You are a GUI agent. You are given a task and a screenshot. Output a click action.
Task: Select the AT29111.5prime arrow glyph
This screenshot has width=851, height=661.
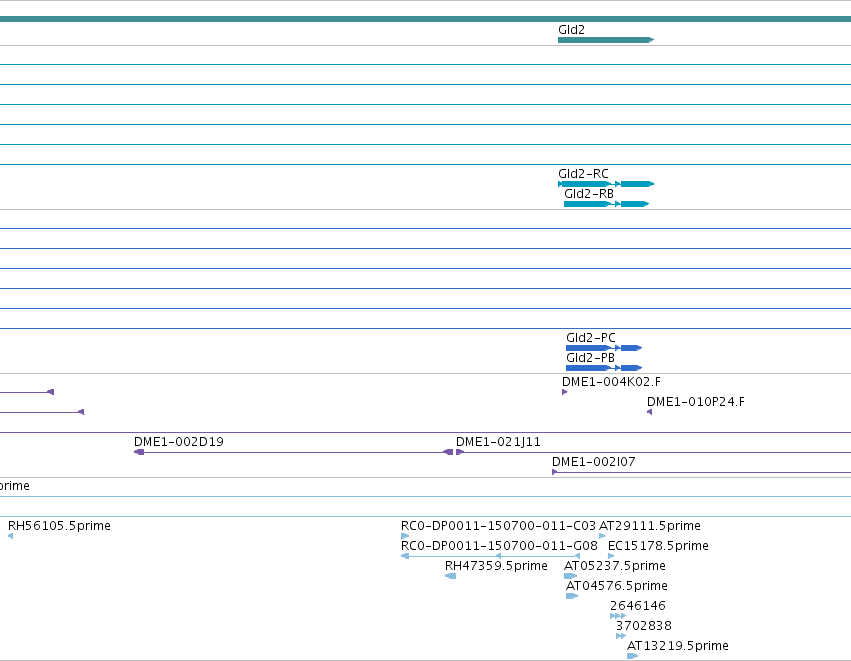tap(602, 536)
